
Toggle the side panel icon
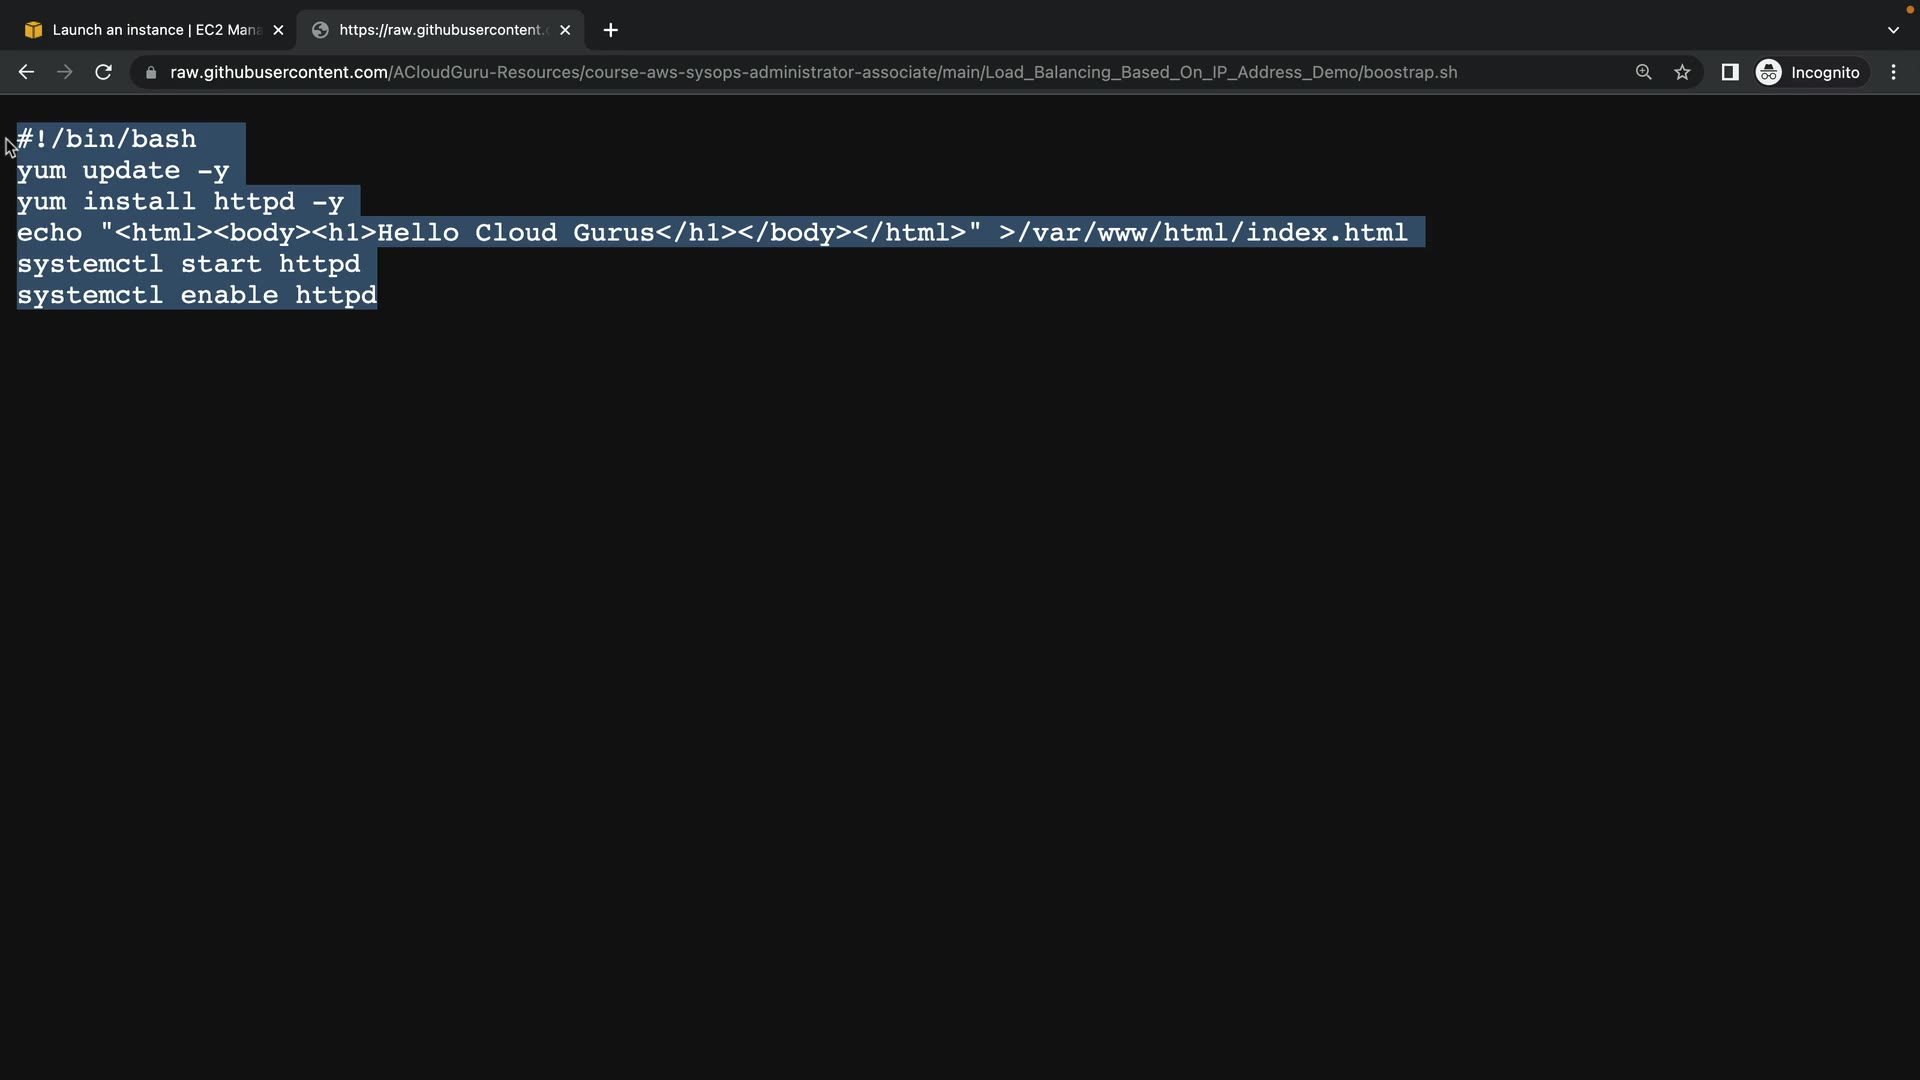[x=1729, y=72]
